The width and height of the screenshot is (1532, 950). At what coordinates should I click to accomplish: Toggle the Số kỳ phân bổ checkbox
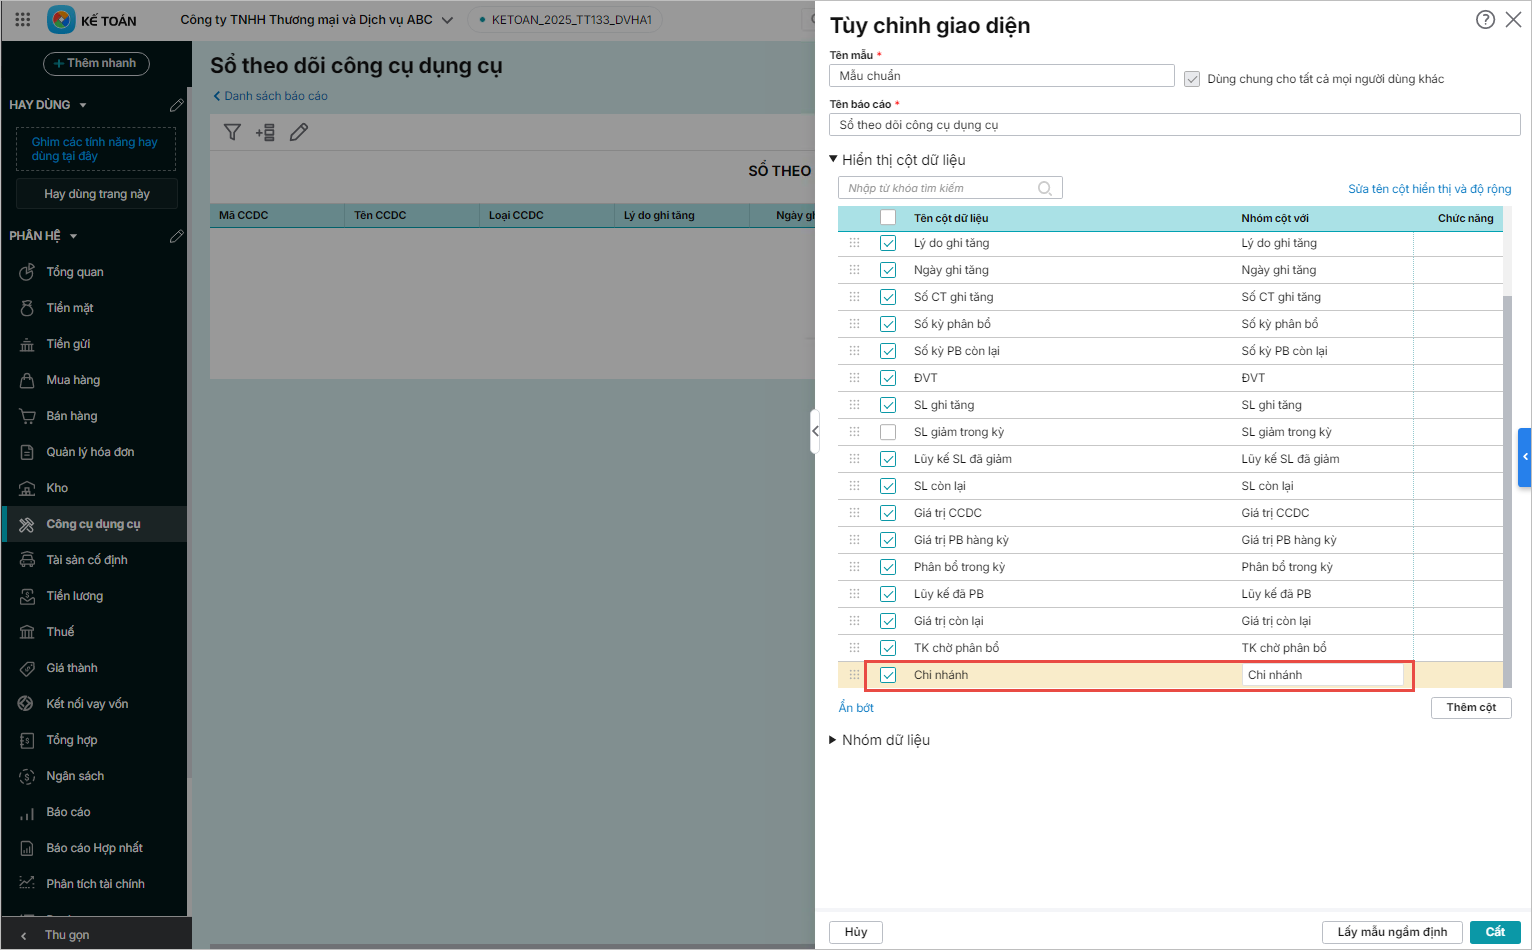(888, 324)
